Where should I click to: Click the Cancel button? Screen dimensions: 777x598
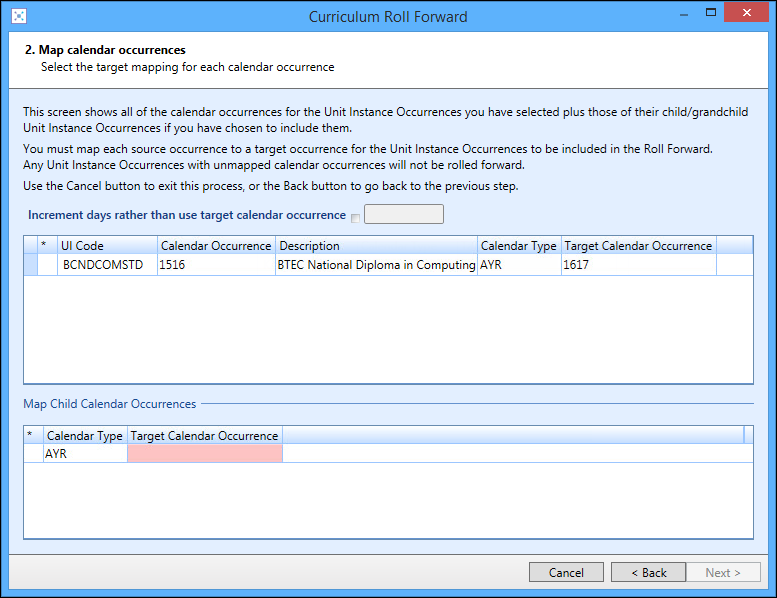click(566, 572)
